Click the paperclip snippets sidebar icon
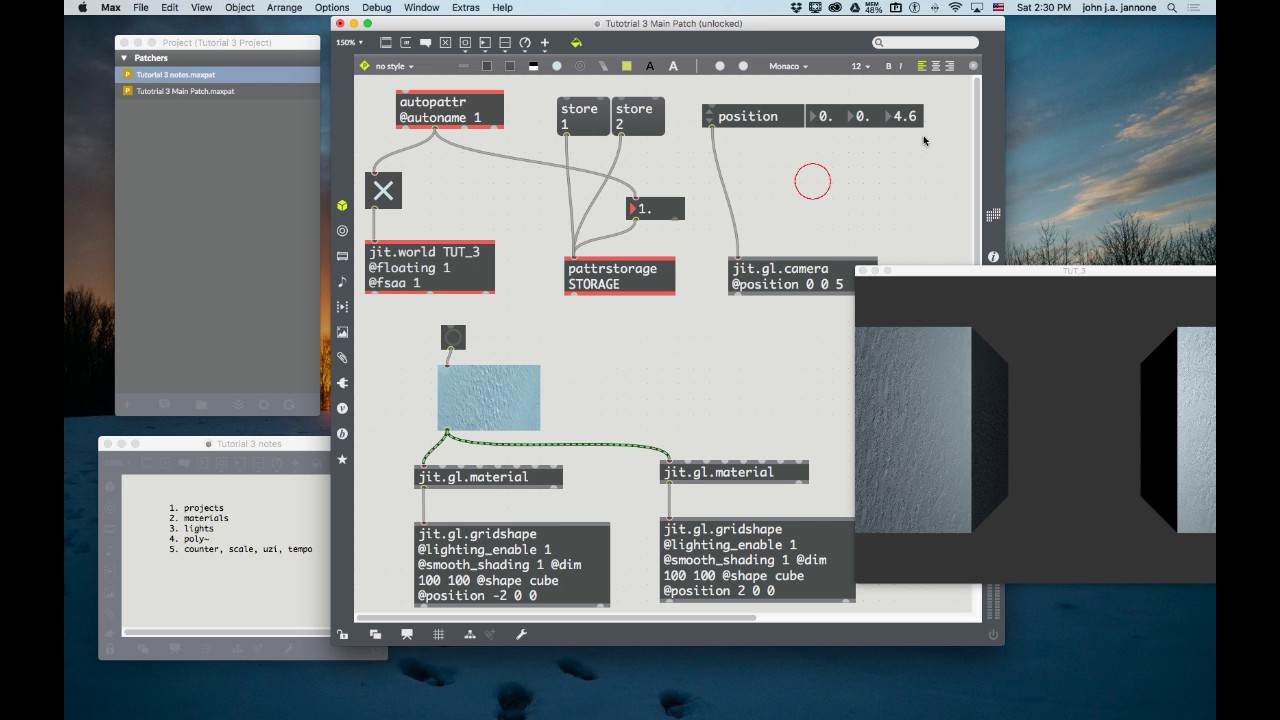The width and height of the screenshot is (1280, 720). pyautogui.click(x=342, y=358)
